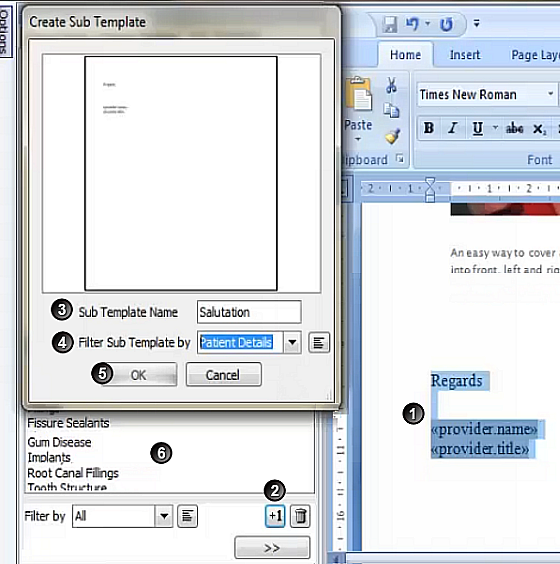560x564 pixels.
Task: Click the Cut scissors icon
Action: pyautogui.click(x=391, y=86)
